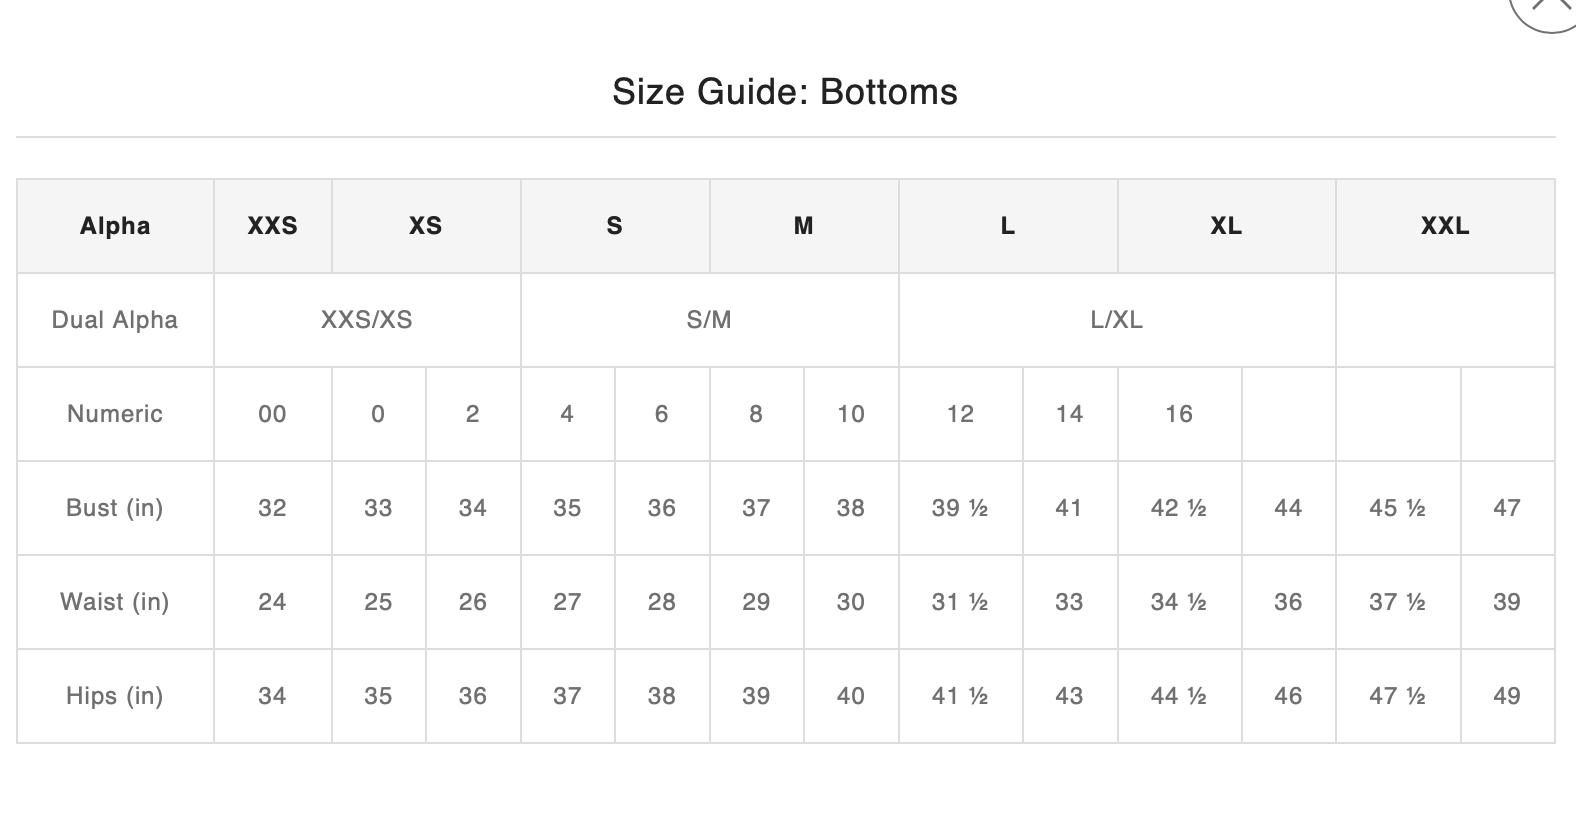Select the XS alpha size header
Viewport: 1576px width, 828px height.
pos(425,226)
